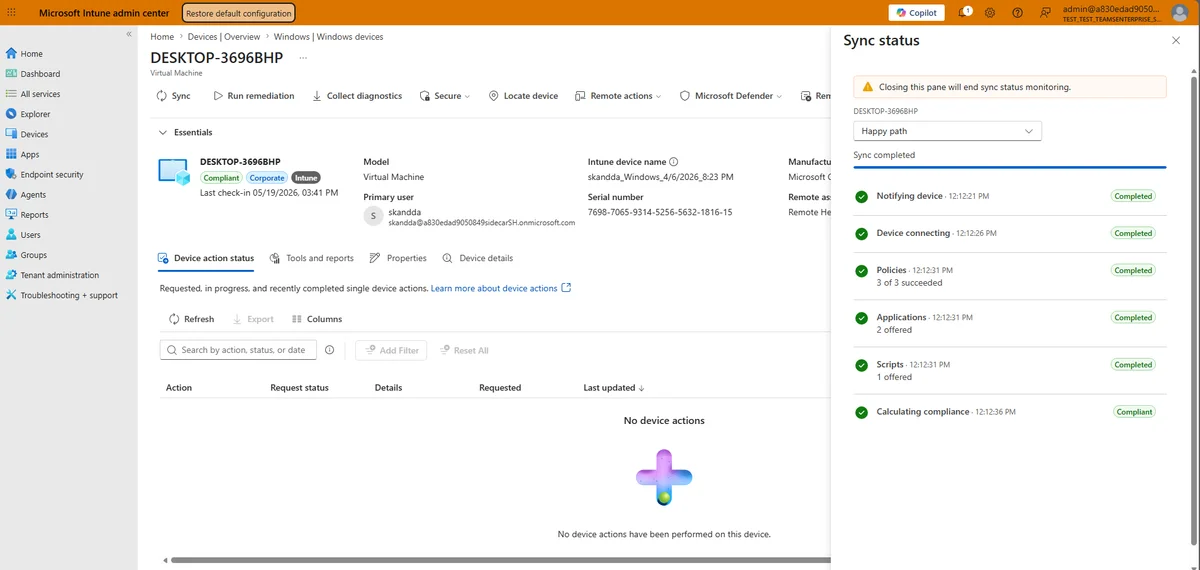
Task: Close the Sync status pane
Action: (1176, 41)
